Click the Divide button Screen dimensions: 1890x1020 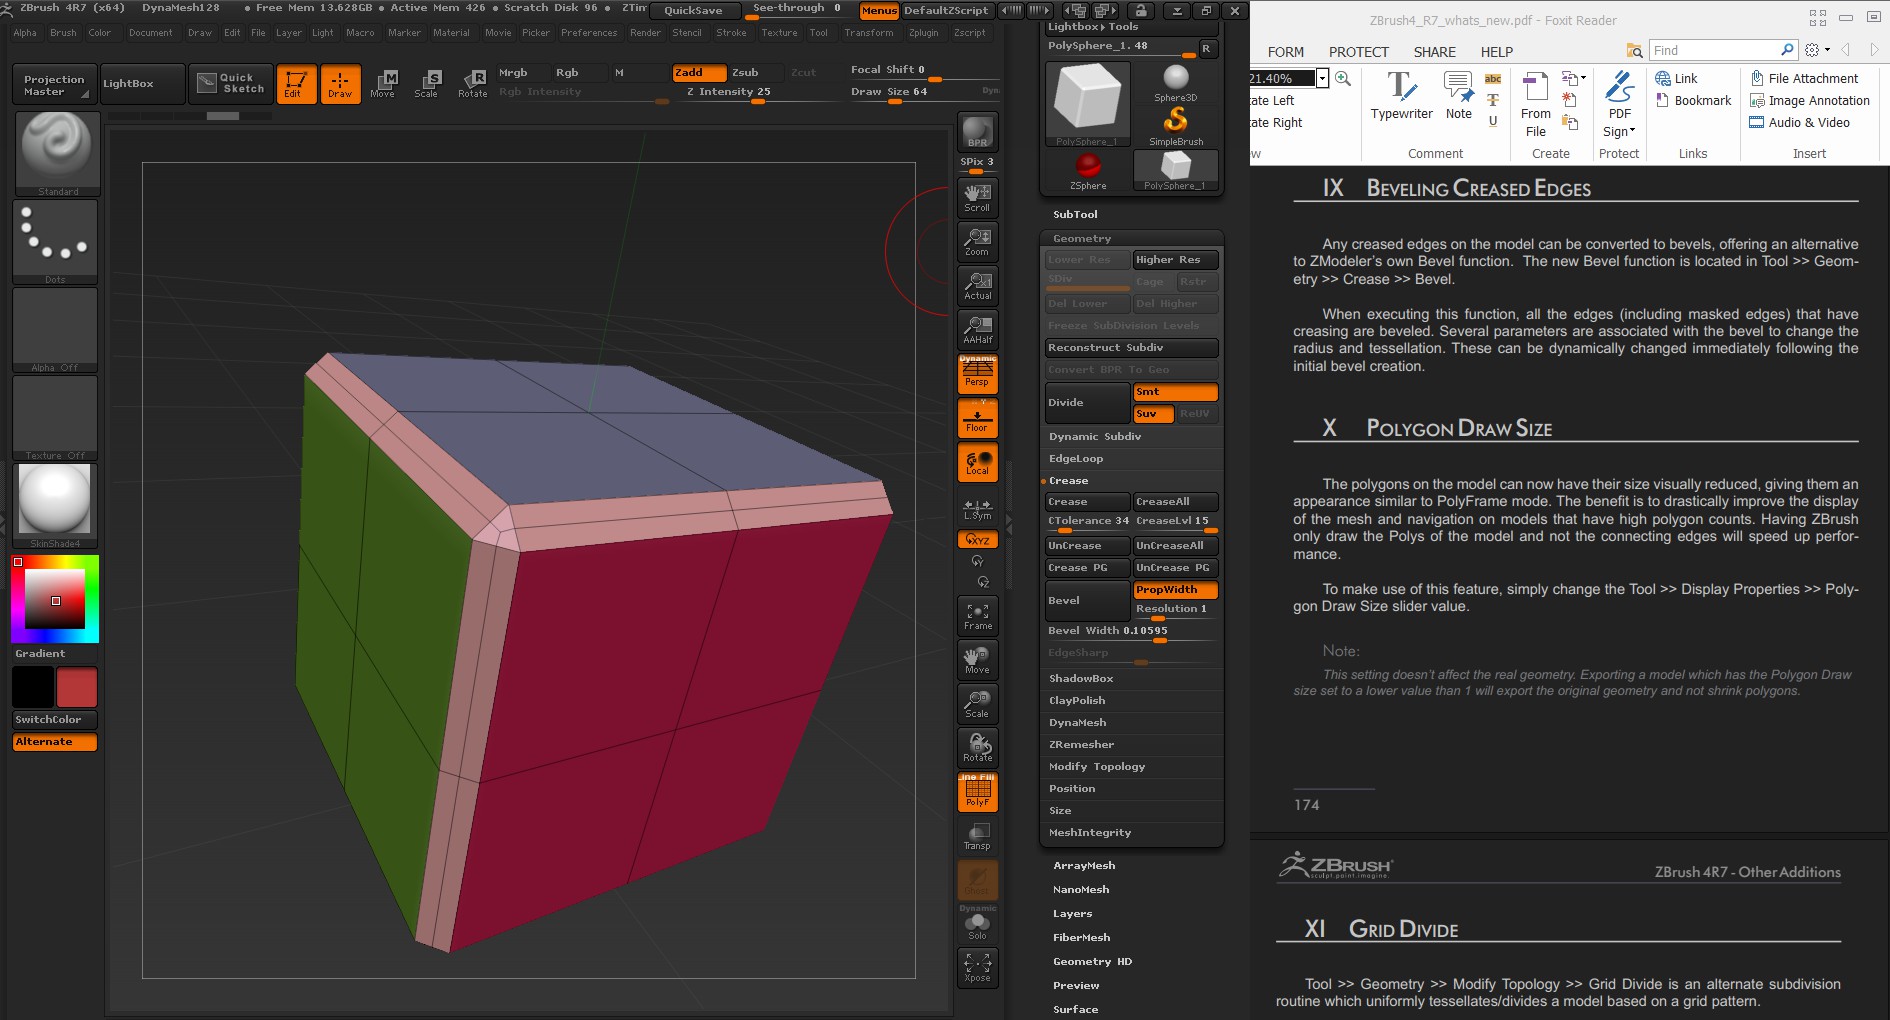pos(1087,403)
